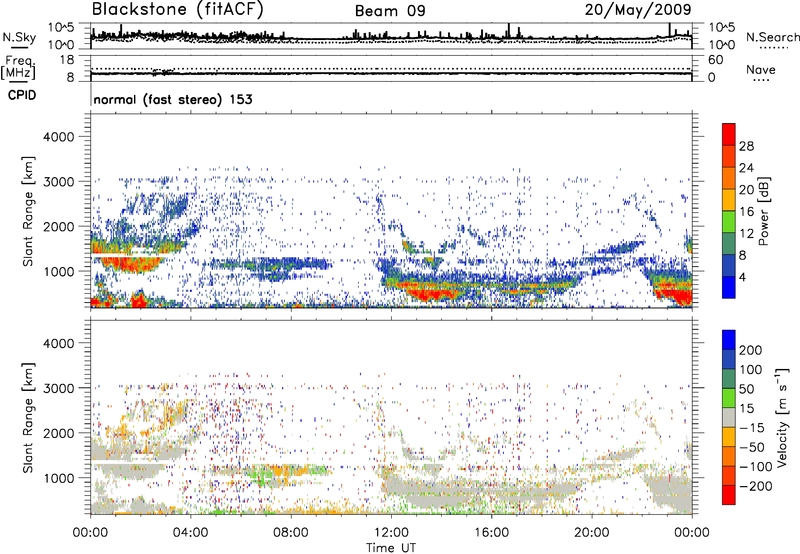Click the 'N.Sky' legend label

[19, 37]
